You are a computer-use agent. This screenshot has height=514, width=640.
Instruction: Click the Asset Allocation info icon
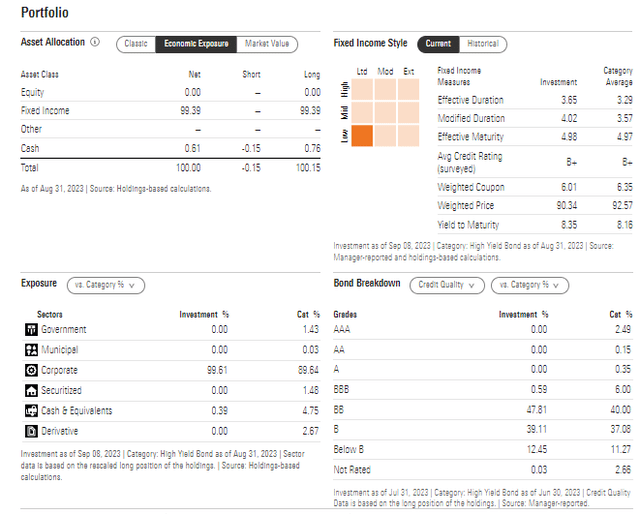pyautogui.click(x=95, y=43)
